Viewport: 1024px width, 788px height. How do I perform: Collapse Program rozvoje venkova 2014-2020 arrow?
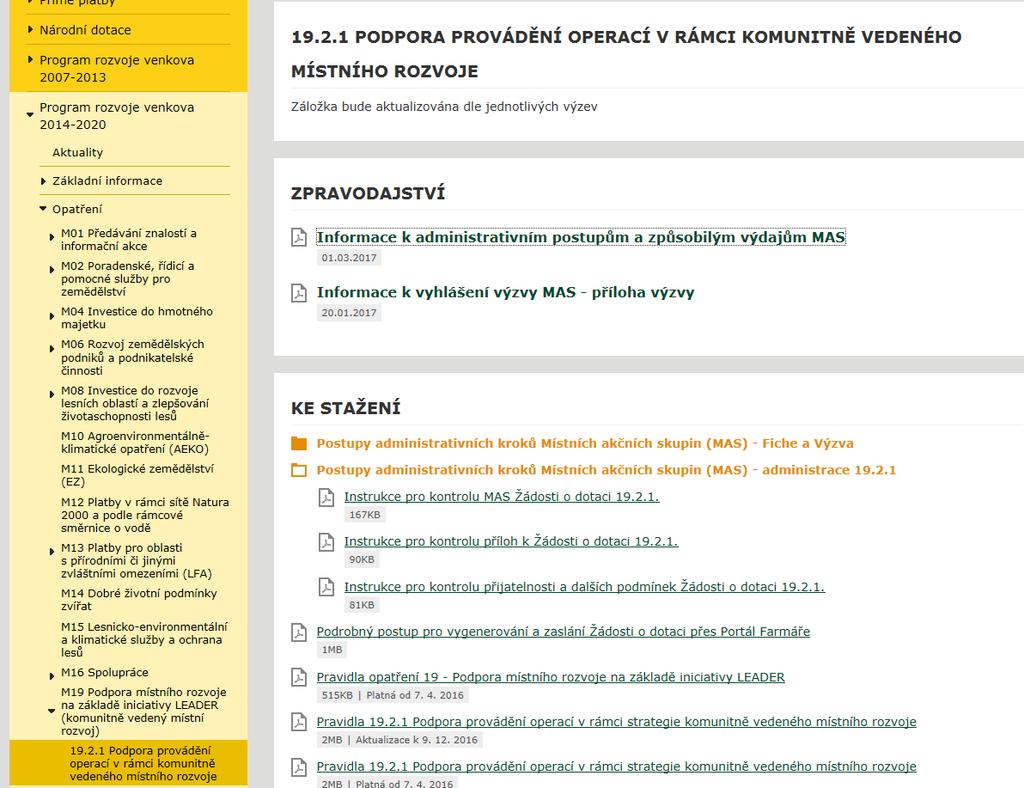click(x=30, y=114)
